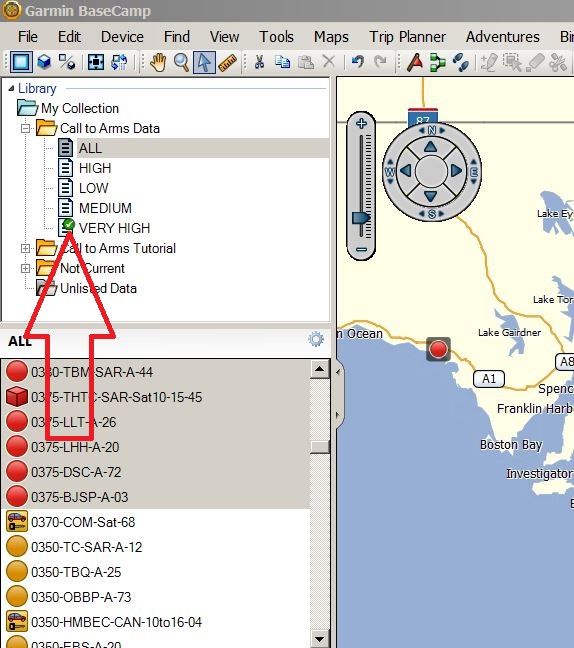Open list options gear icon

point(316,339)
